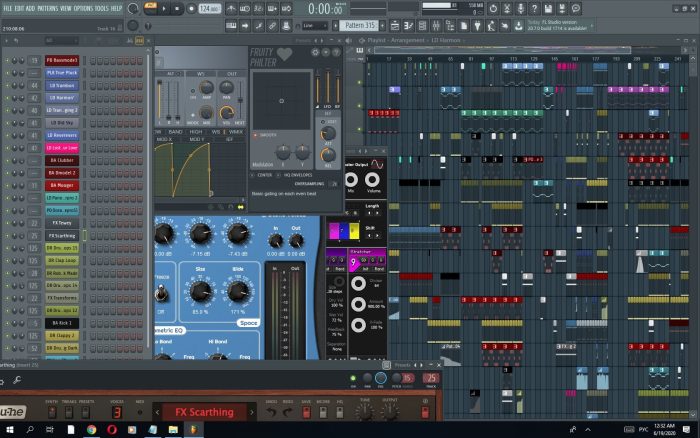The image size is (700, 438).
Task: Click the 124 tempo display
Action: 209,8
